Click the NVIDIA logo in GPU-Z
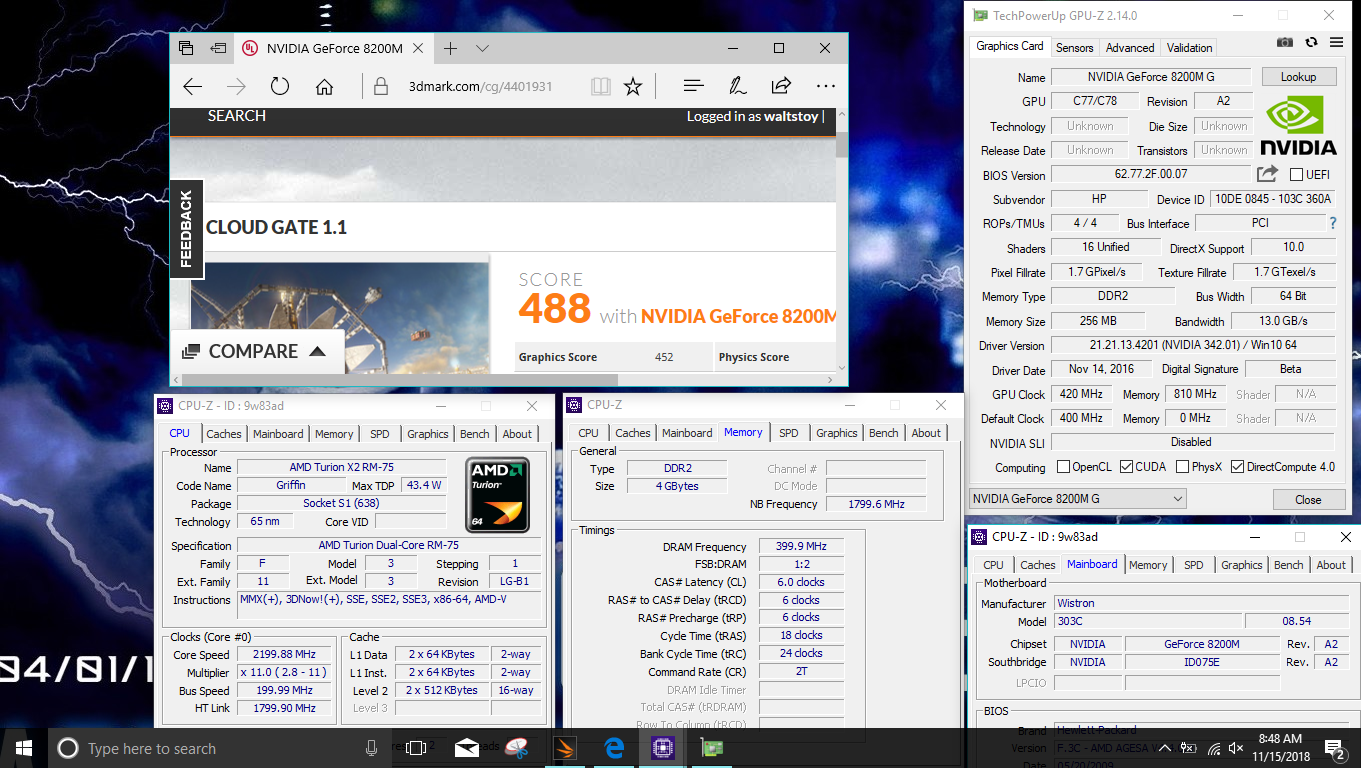 [1298, 125]
